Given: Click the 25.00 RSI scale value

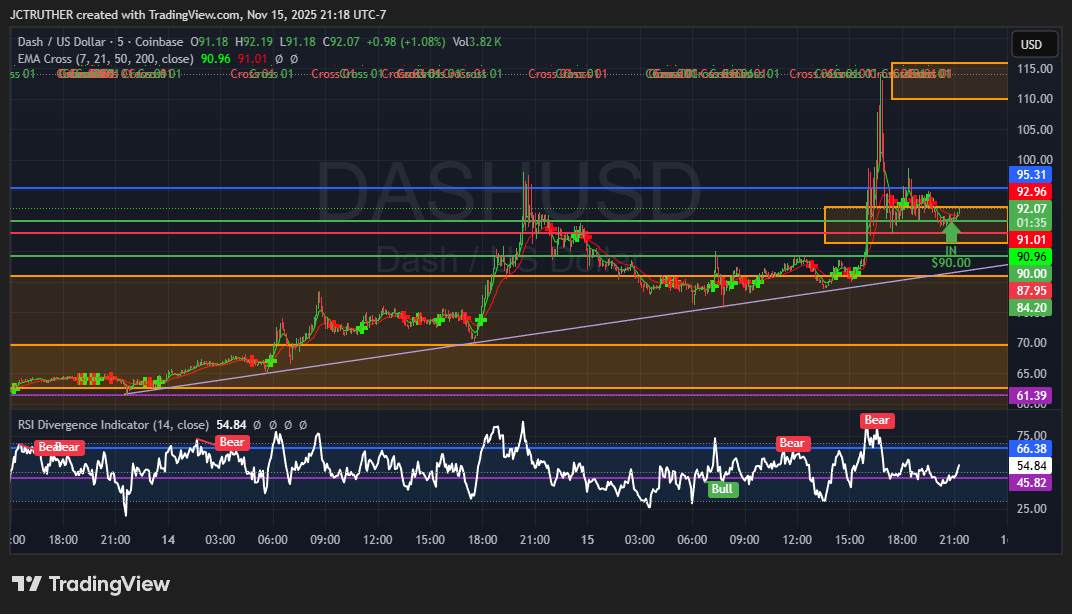Looking at the screenshot, I should (x=1032, y=509).
